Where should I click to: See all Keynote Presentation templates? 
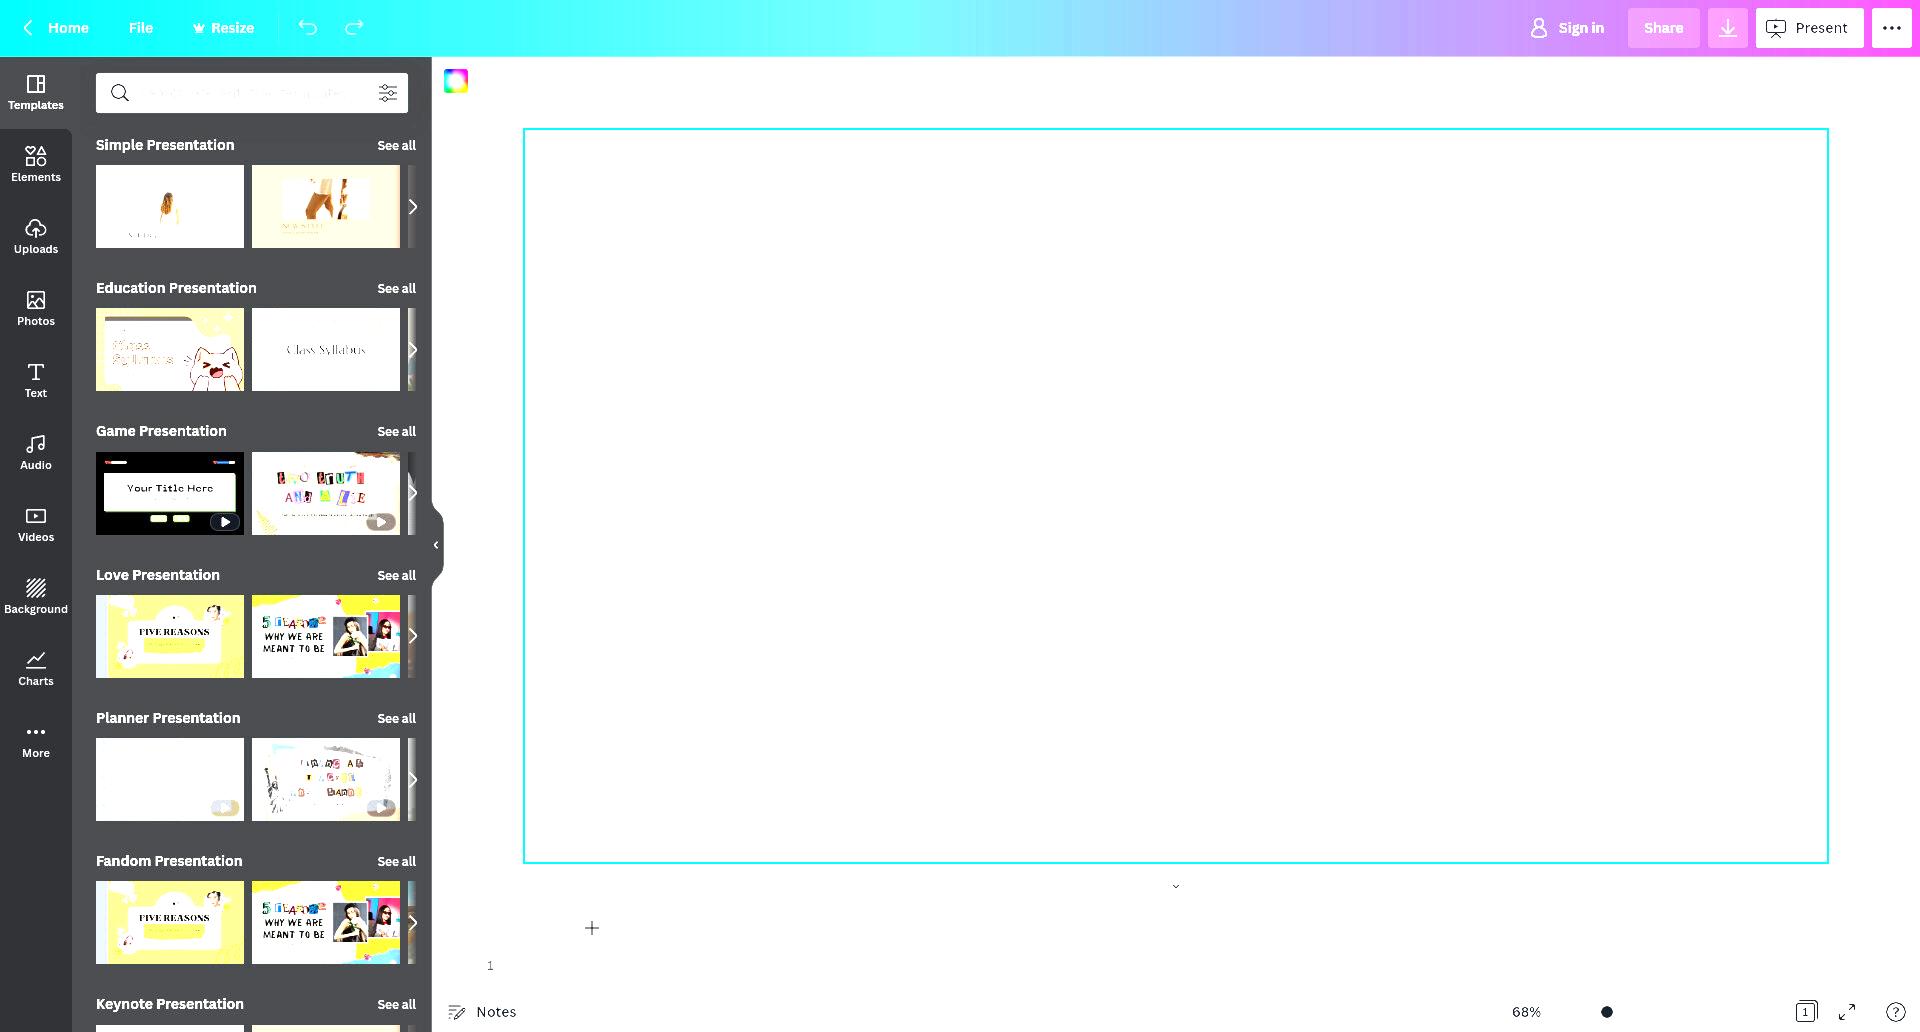pyautogui.click(x=396, y=1004)
